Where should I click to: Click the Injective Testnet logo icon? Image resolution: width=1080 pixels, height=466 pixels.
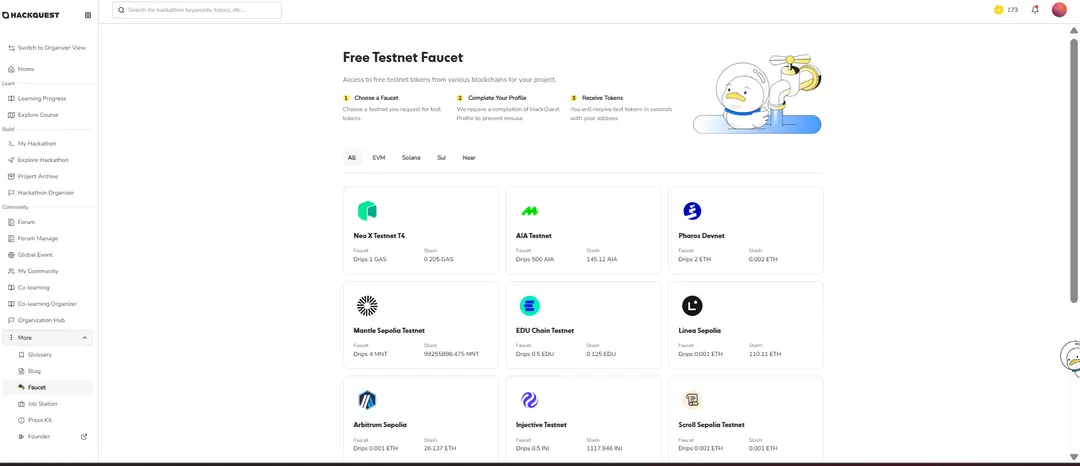coord(529,400)
